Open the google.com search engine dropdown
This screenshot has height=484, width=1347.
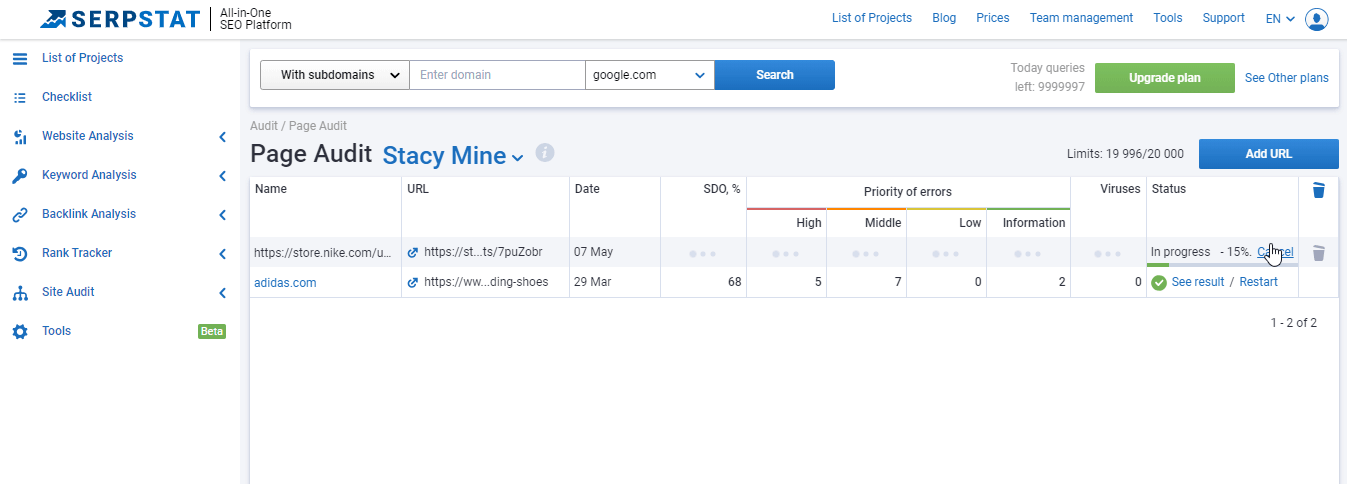point(650,75)
